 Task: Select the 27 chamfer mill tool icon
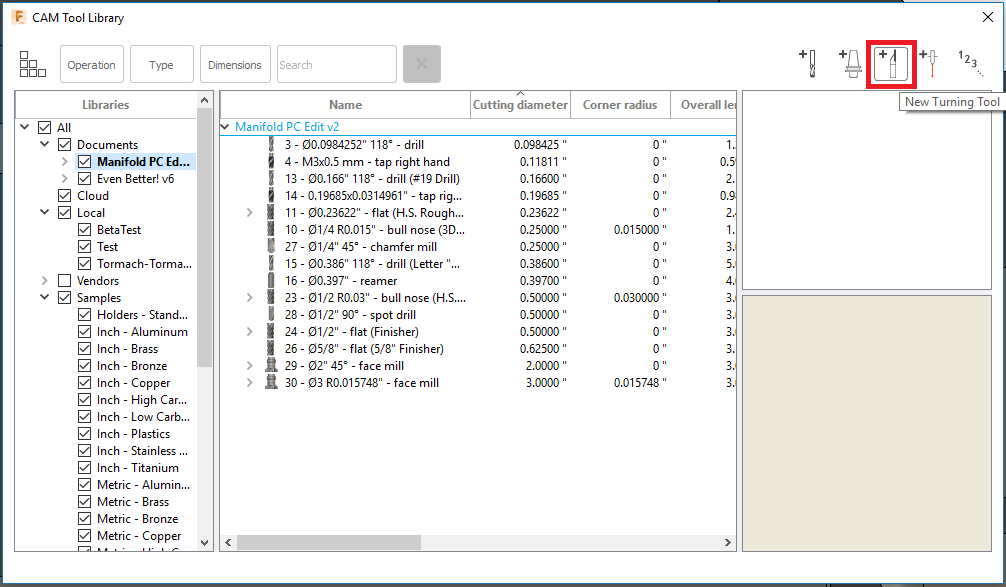pyautogui.click(x=271, y=247)
